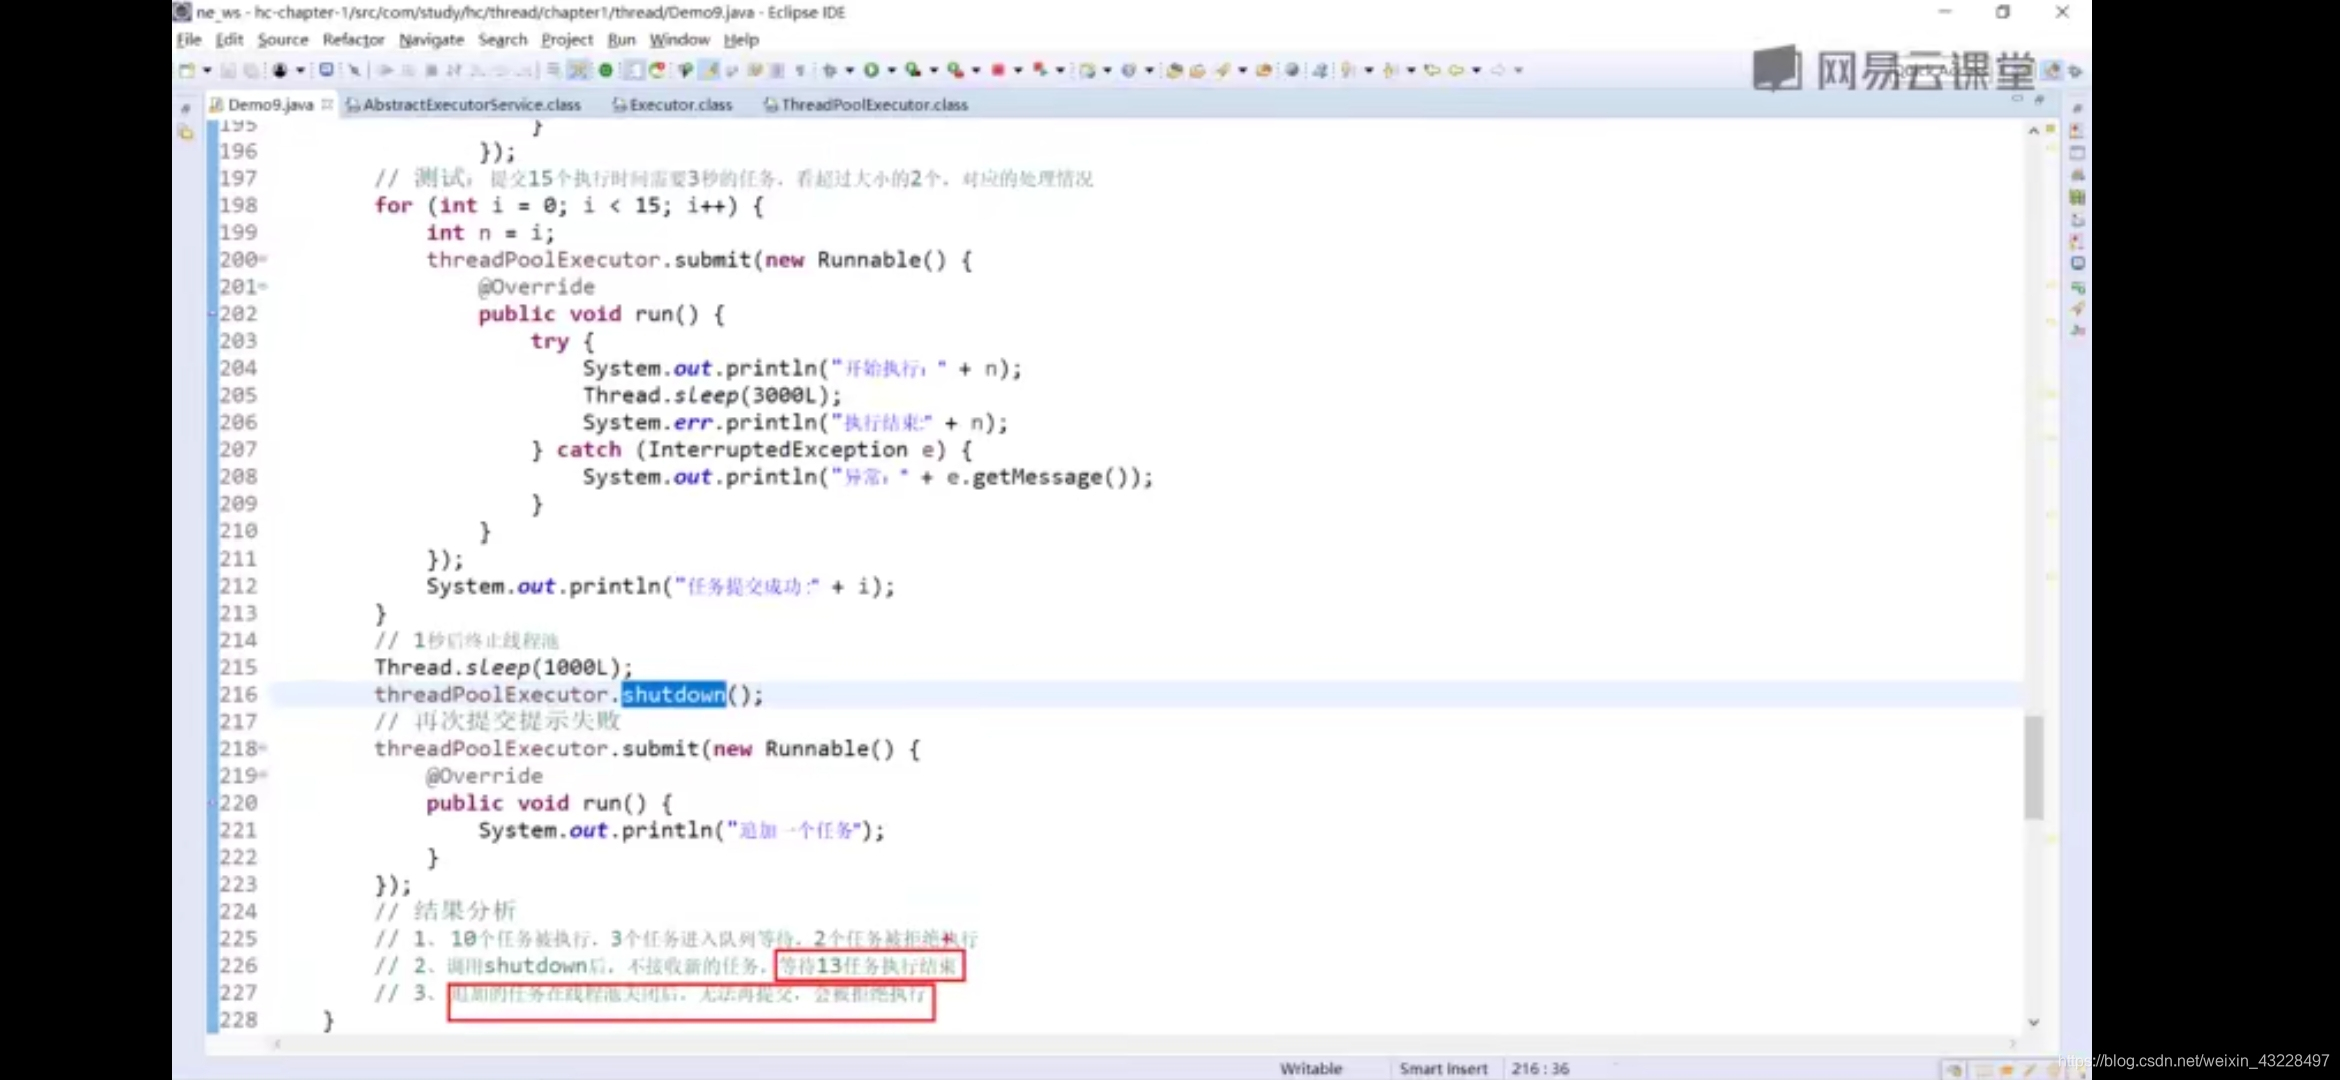Click the "Smart Insert" status bar entry
The image size is (2340, 1080).
click(x=1443, y=1068)
